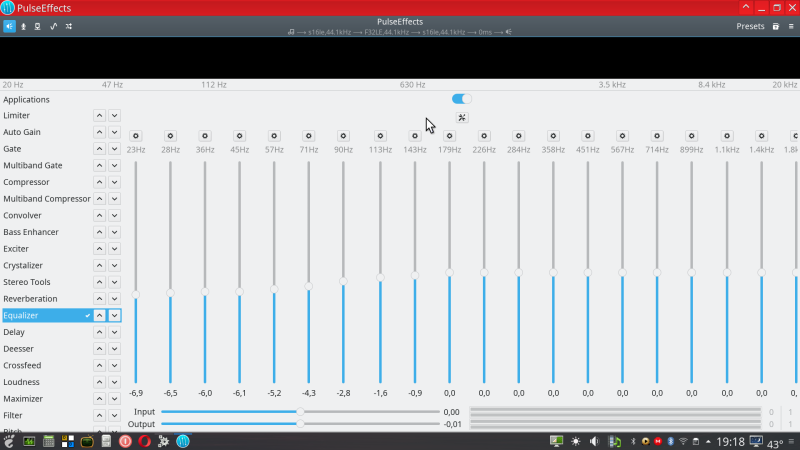This screenshot has width=800, height=450.
Task: Click the spectrum analyzer display
Action: pyautogui.click(x=400, y=58)
